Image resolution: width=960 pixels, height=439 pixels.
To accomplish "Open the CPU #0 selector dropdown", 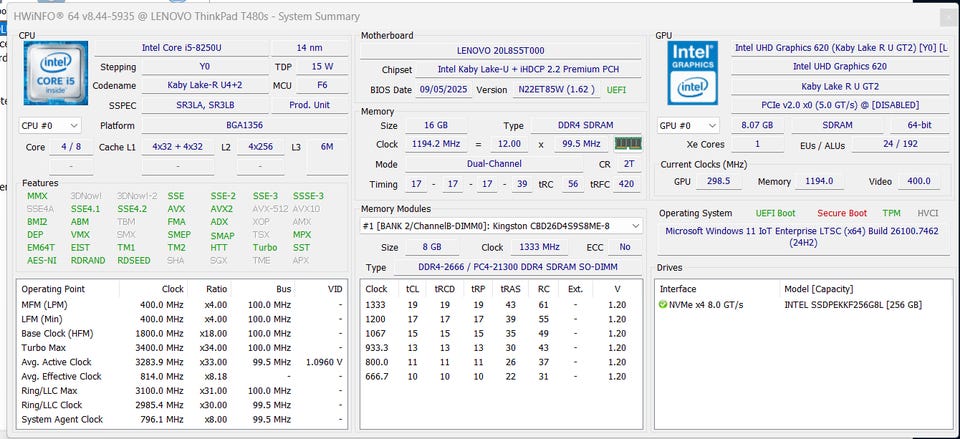I will click(x=50, y=126).
